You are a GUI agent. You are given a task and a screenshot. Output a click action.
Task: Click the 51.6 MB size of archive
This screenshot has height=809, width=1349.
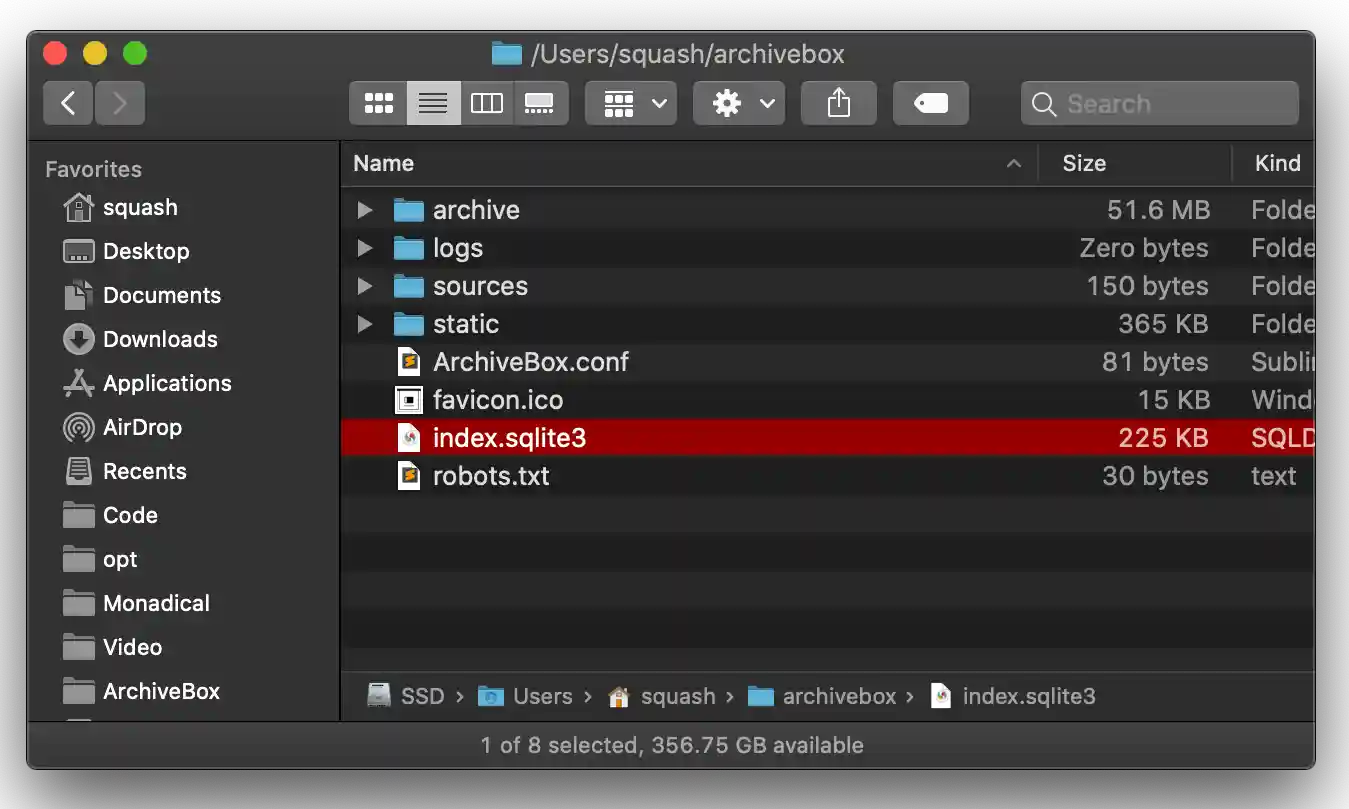[x=1158, y=210]
